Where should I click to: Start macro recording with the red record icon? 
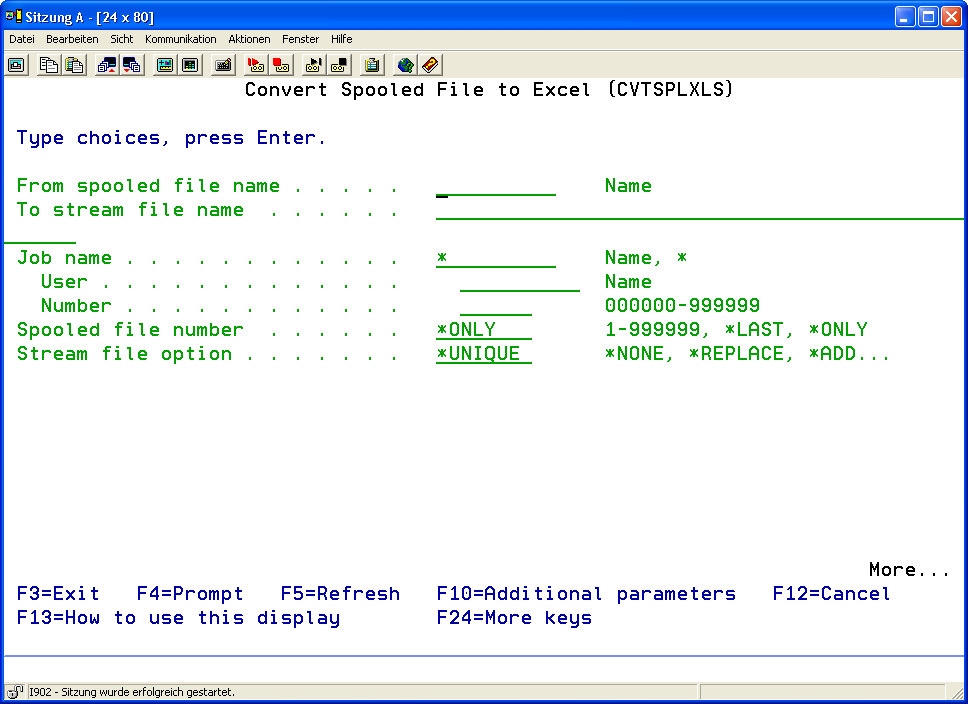256,65
